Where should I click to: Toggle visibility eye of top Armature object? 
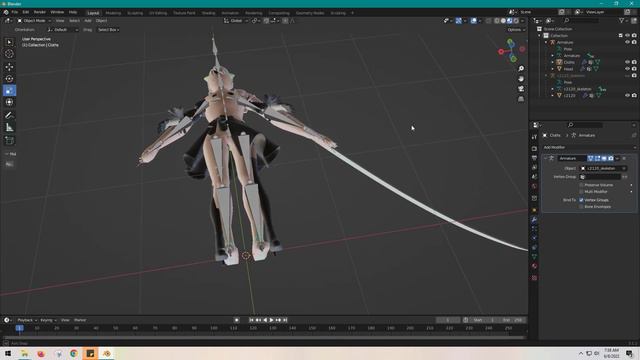pyautogui.click(x=627, y=42)
